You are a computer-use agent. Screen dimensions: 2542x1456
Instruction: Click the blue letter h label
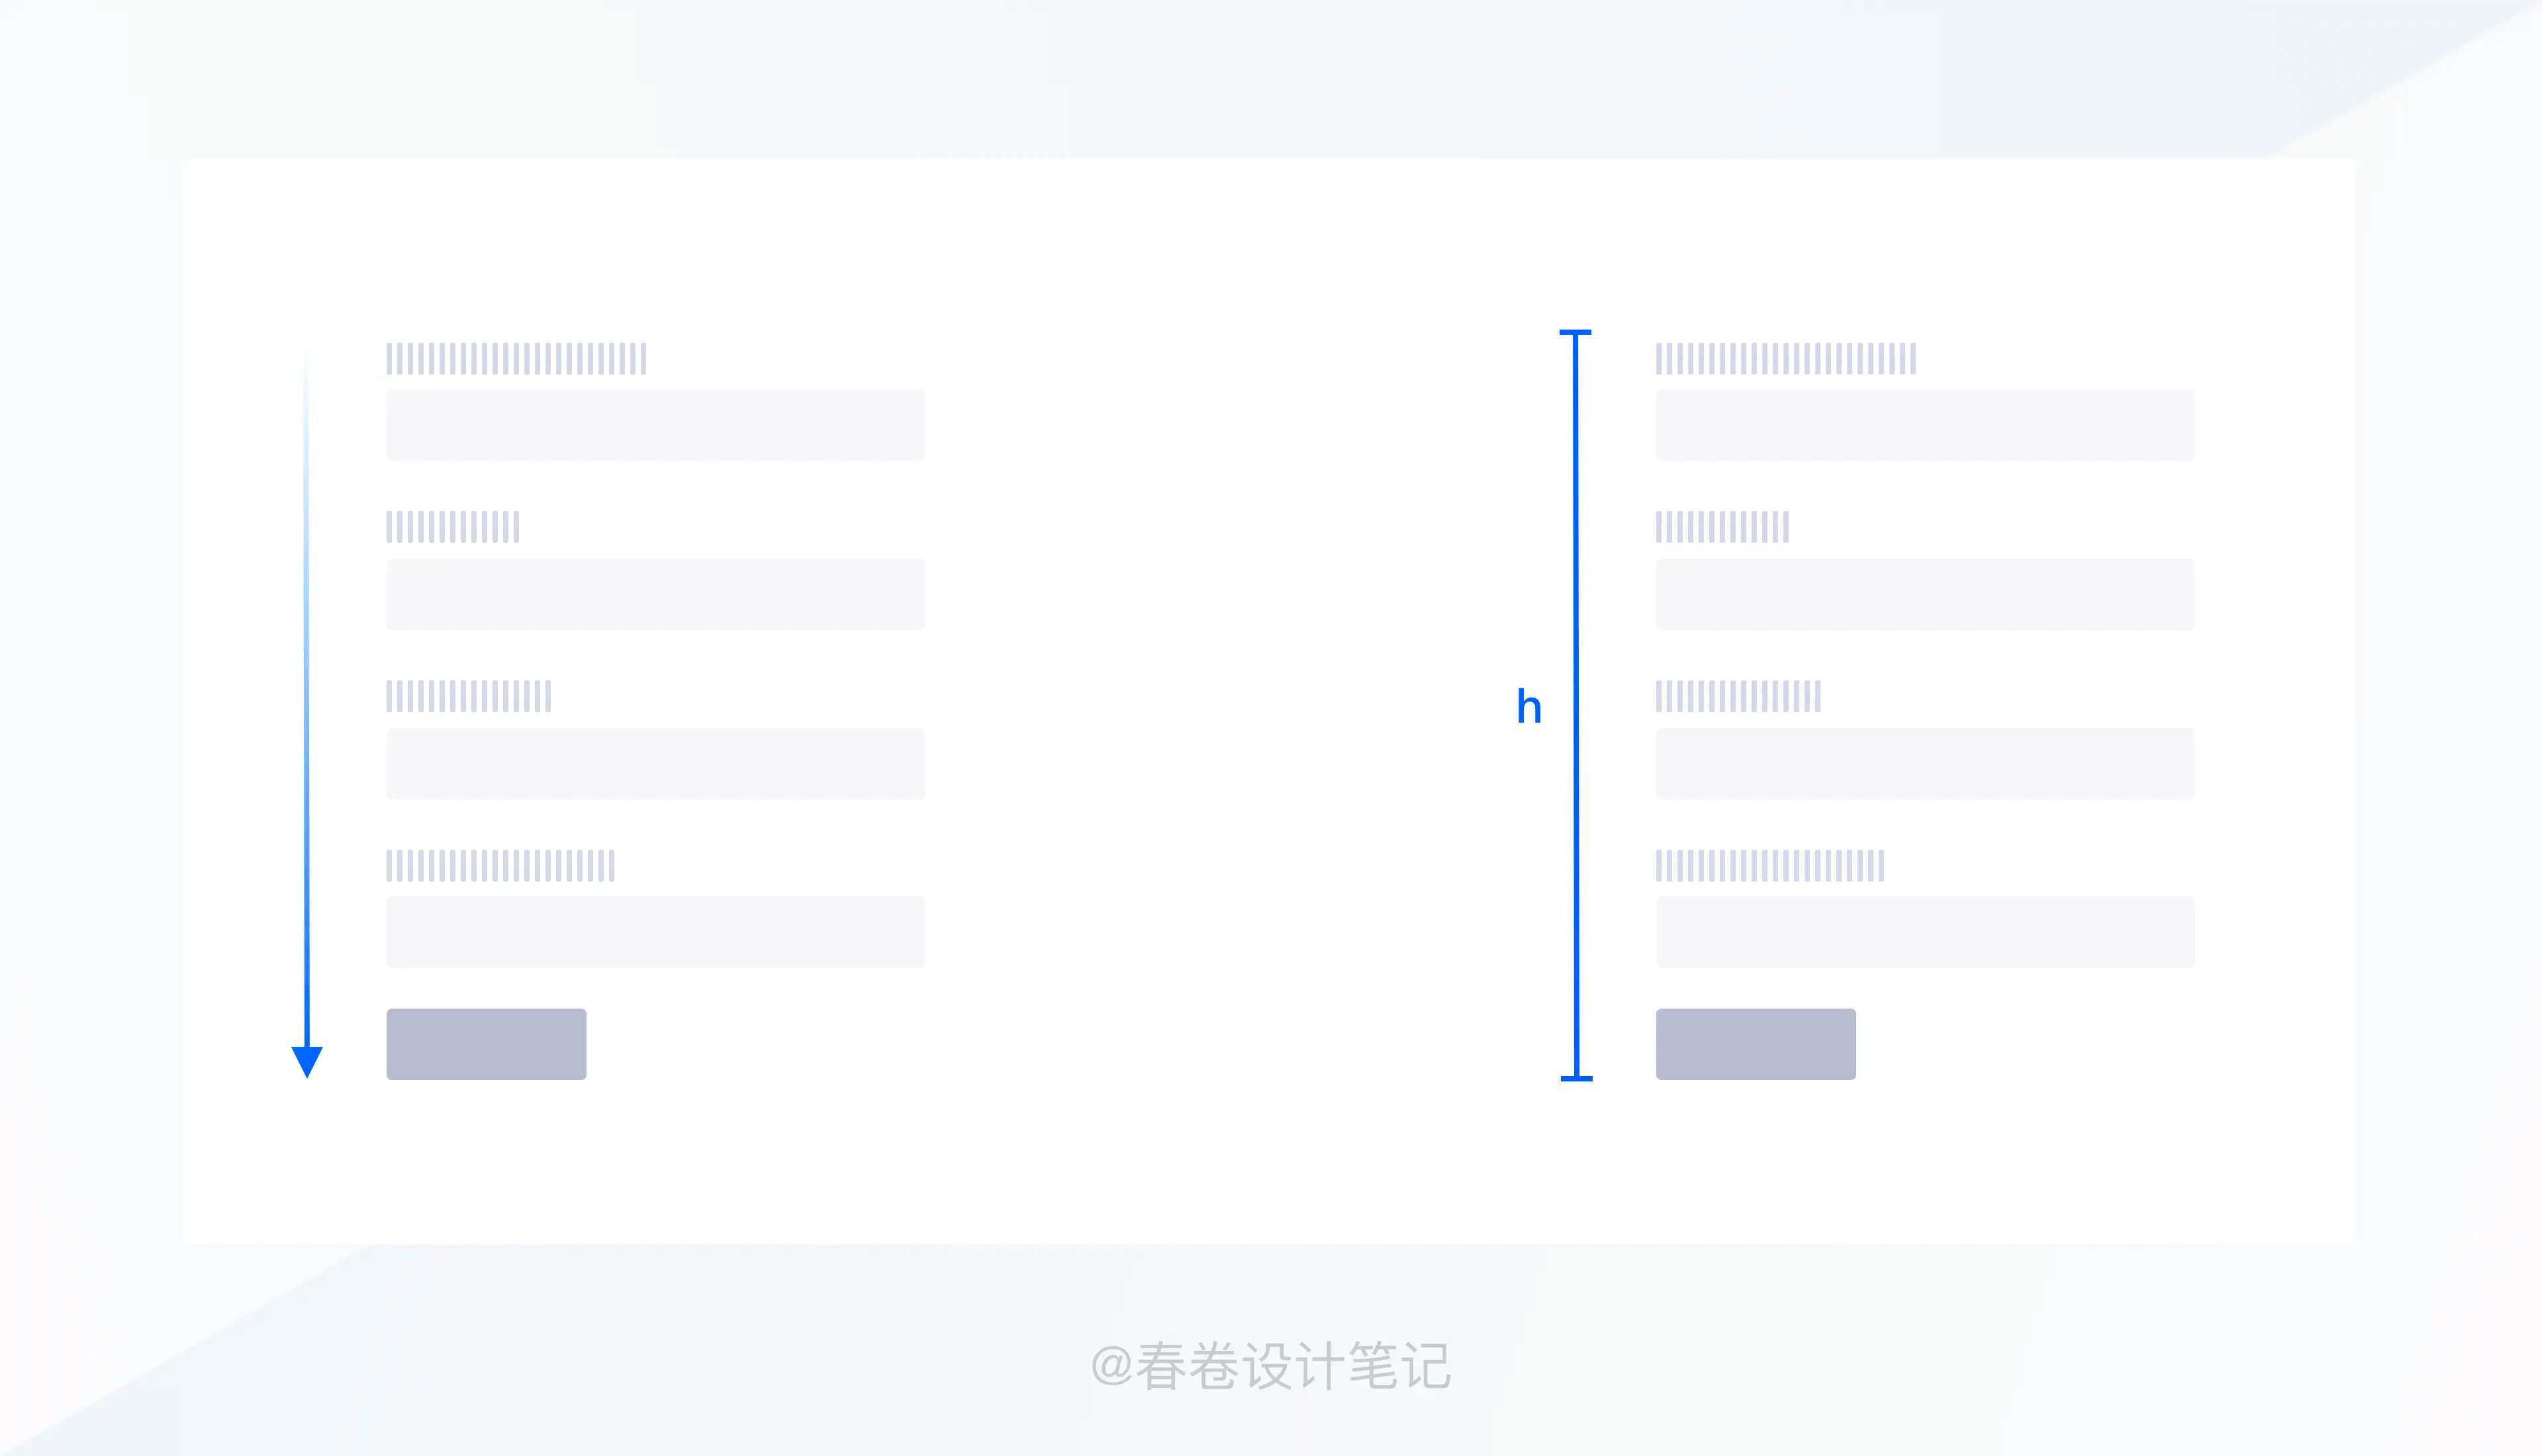tap(1529, 706)
